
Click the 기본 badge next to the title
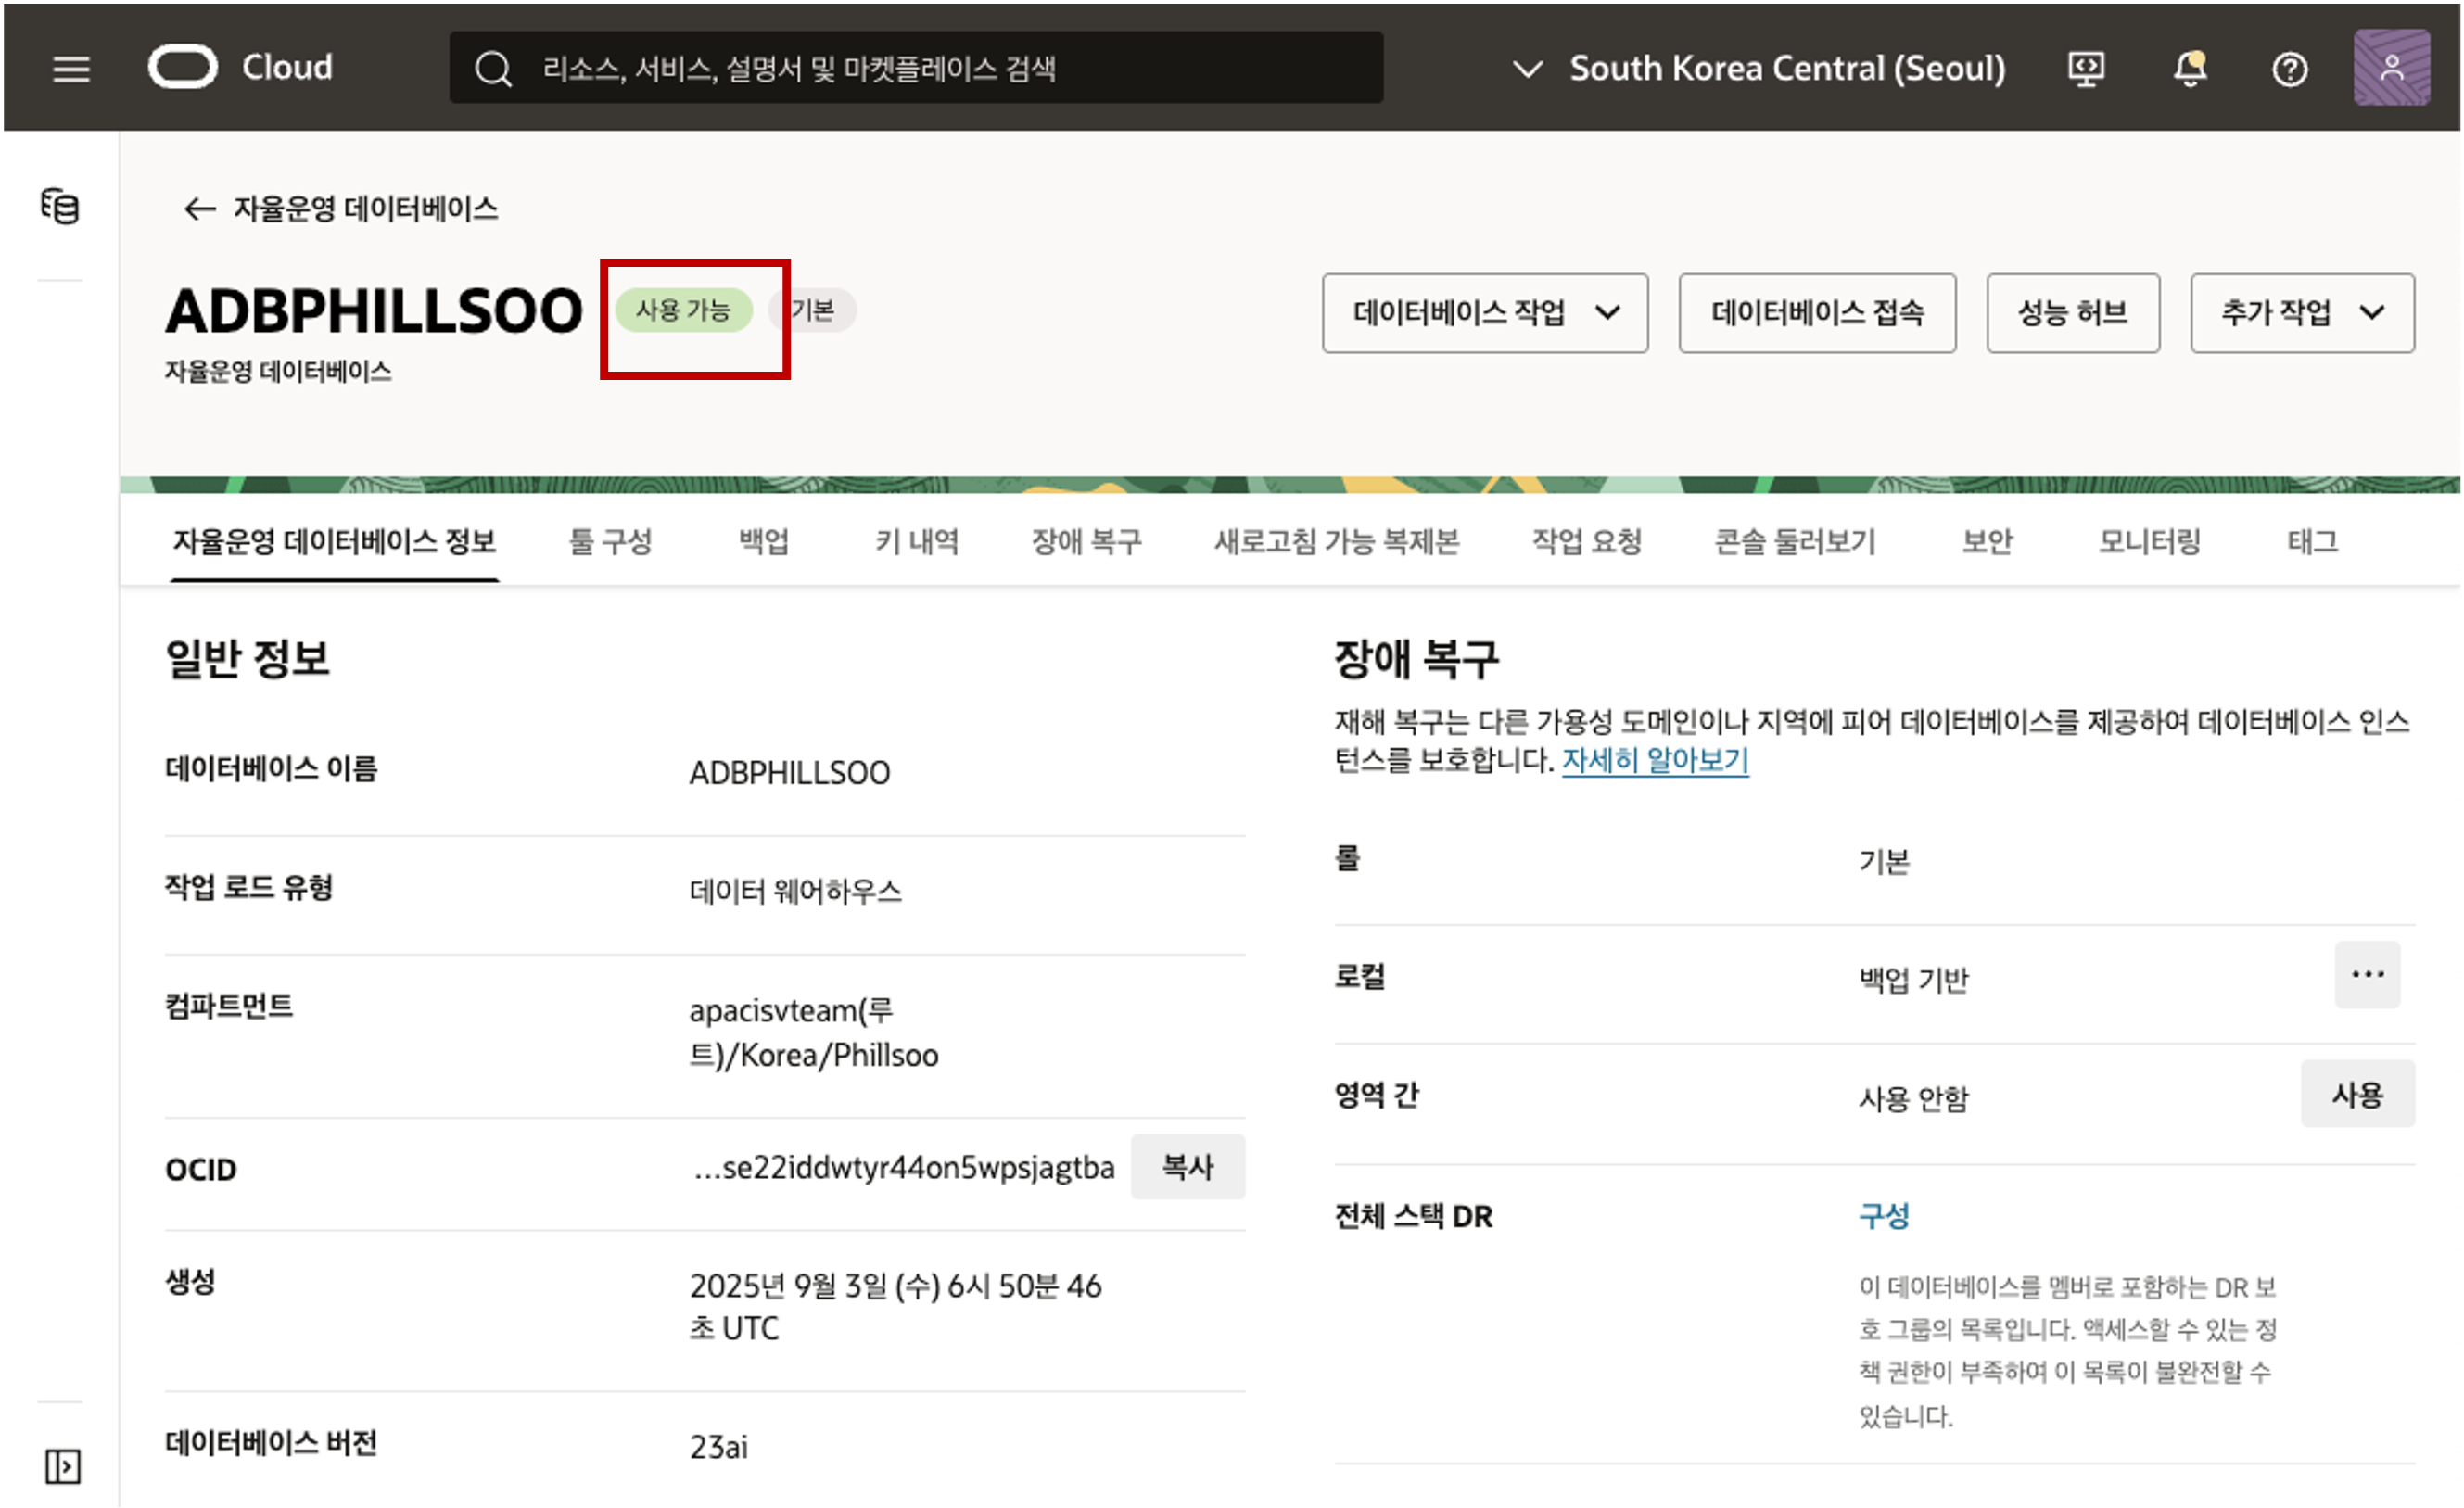pos(812,310)
